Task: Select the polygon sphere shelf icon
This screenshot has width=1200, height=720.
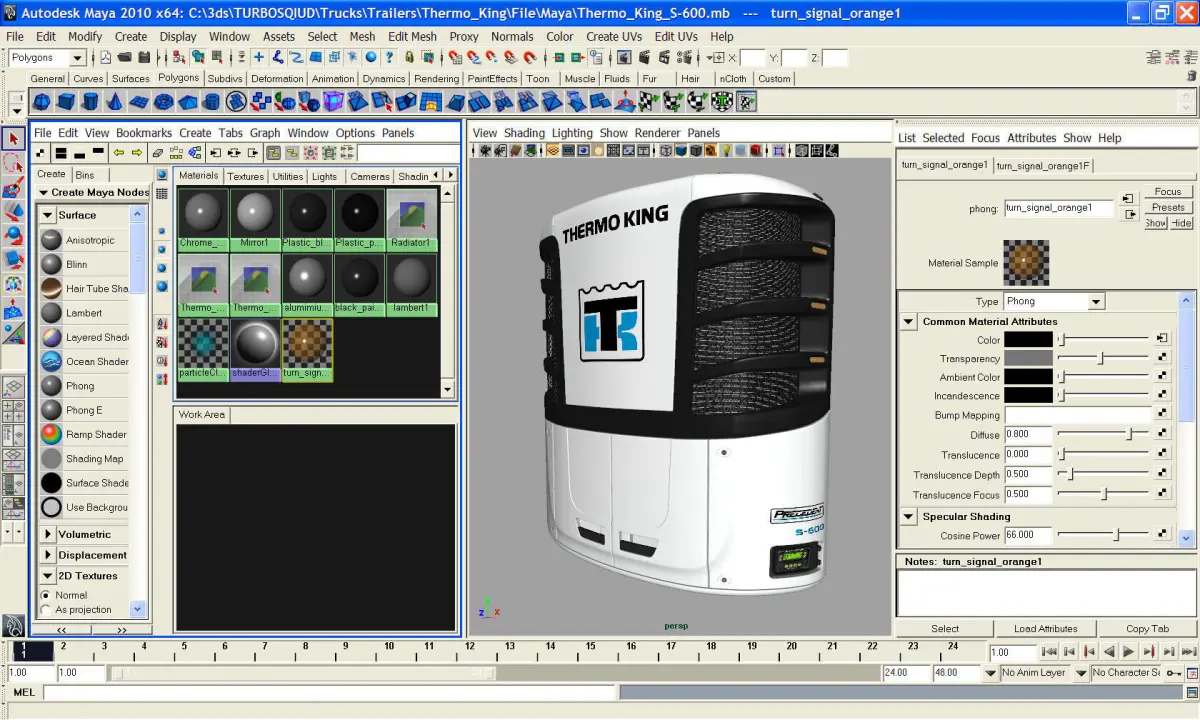Action: click(x=42, y=101)
